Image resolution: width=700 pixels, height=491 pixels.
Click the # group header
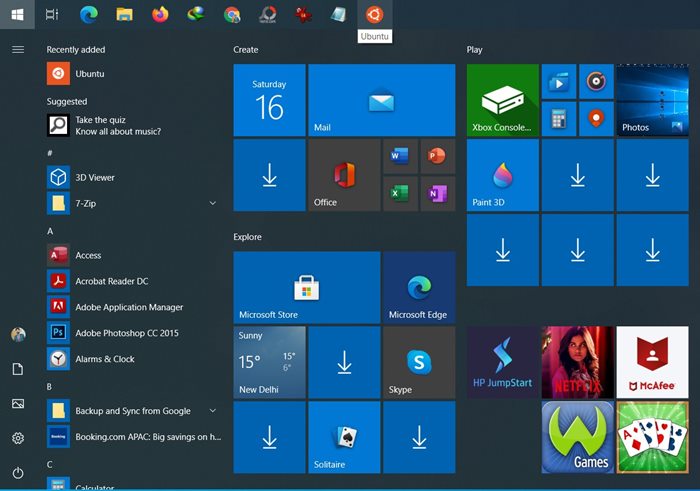(x=50, y=153)
